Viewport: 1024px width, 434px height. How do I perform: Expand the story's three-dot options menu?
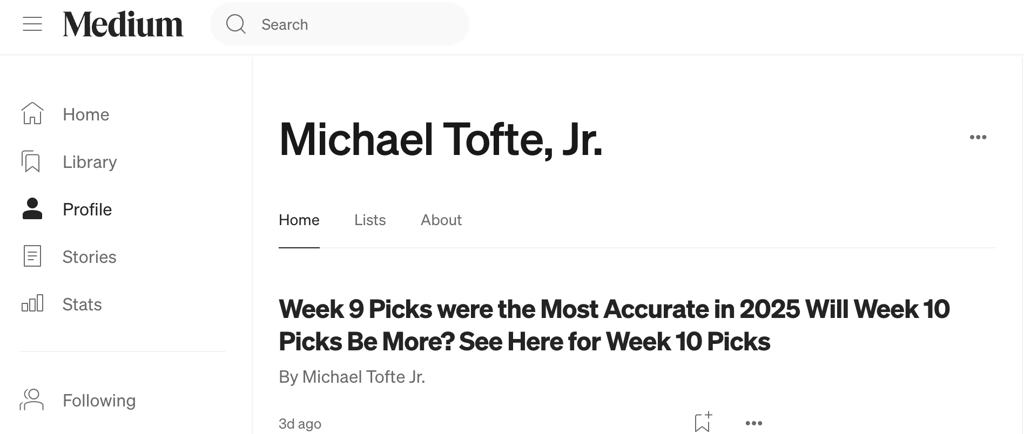click(x=754, y=423)
